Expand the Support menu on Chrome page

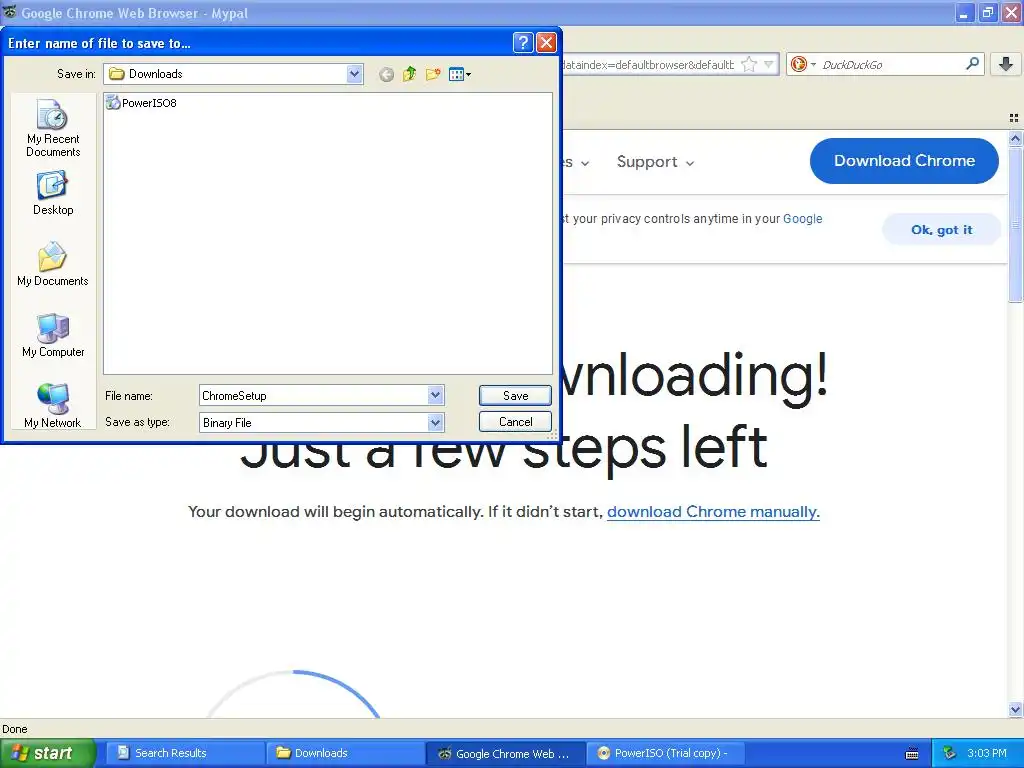coord(655,162)
